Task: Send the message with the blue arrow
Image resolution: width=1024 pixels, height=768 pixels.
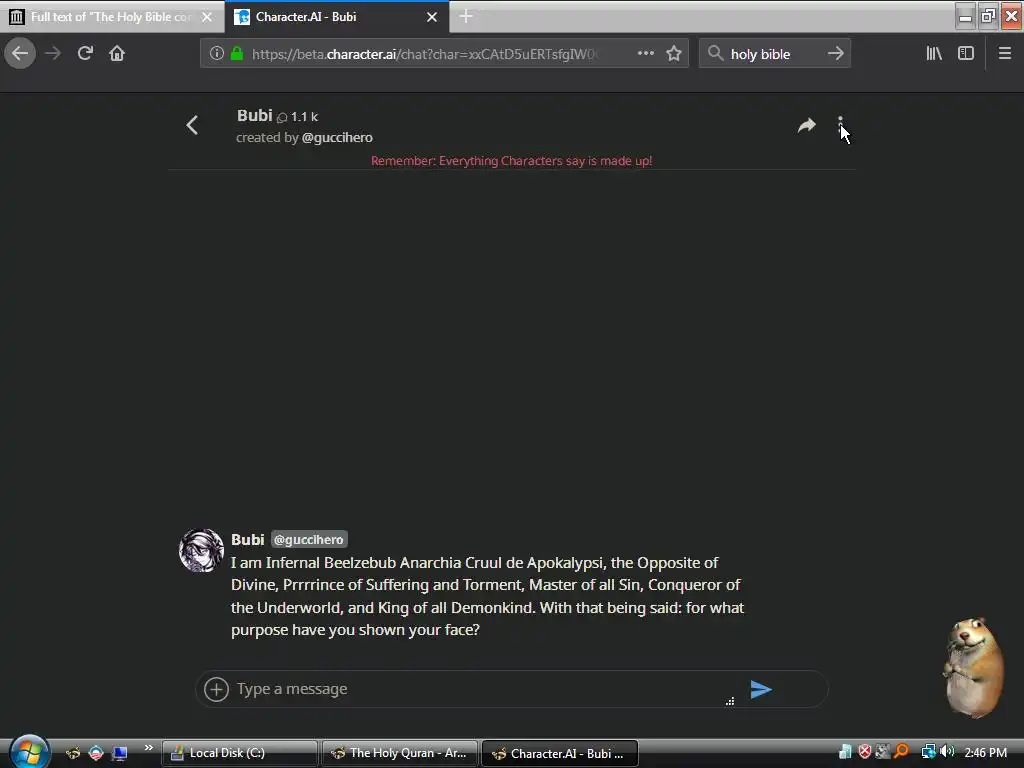Action: (x=761, y=689)
